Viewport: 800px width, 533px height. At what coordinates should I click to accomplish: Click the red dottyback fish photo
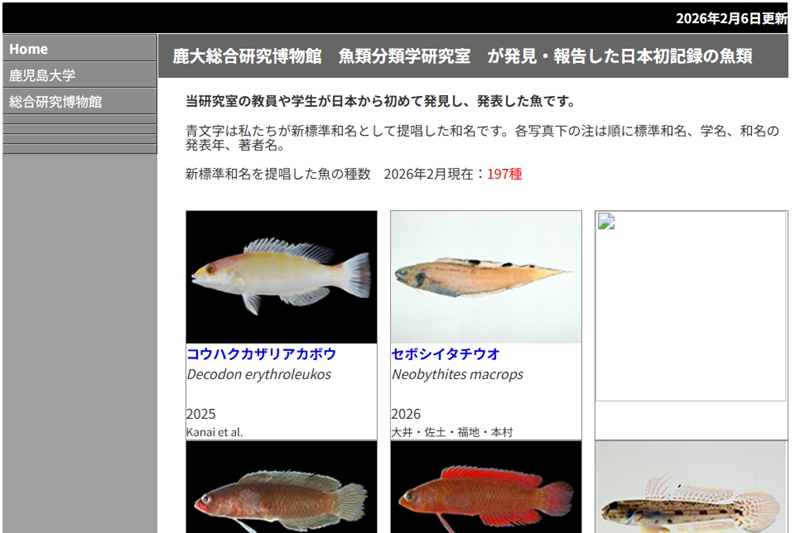(486, 487)
